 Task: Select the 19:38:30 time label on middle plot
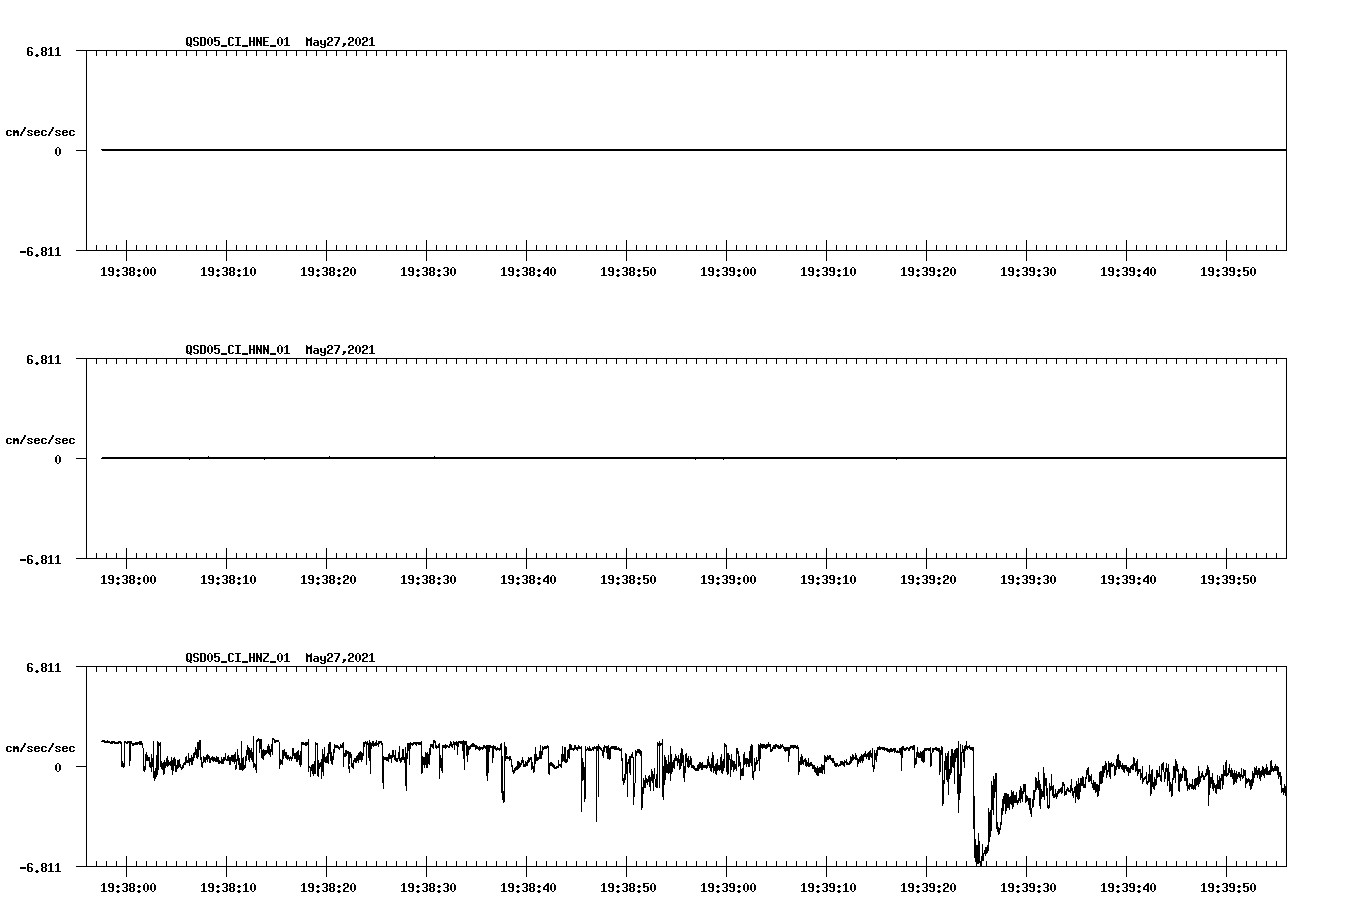[429, 578]
